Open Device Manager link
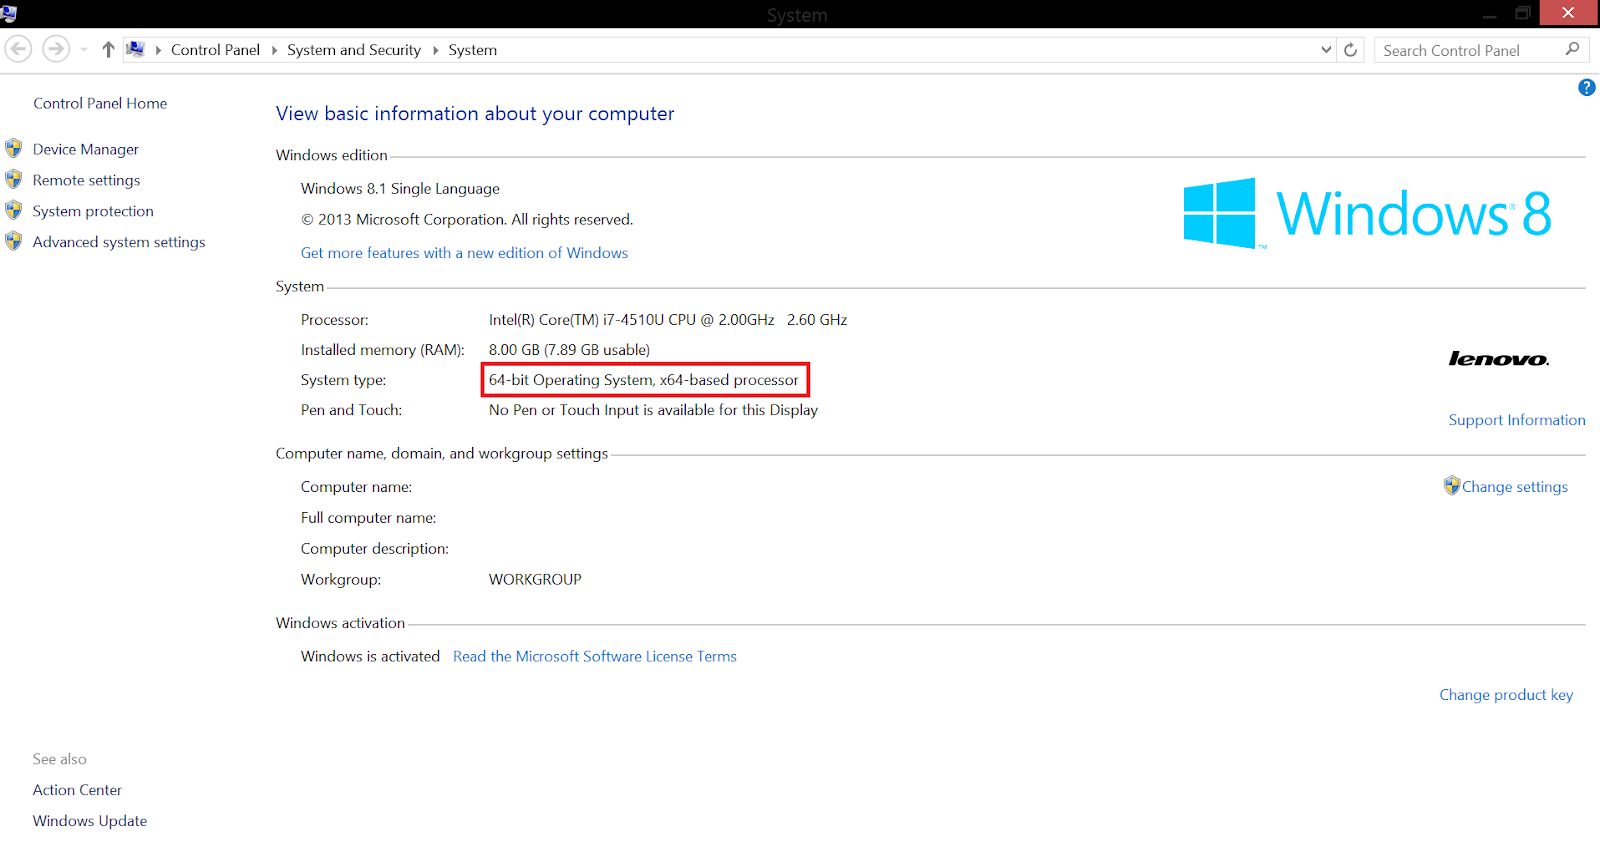Image resolution: width=1600 pixels, height=852 pixels. pos(86,149)
